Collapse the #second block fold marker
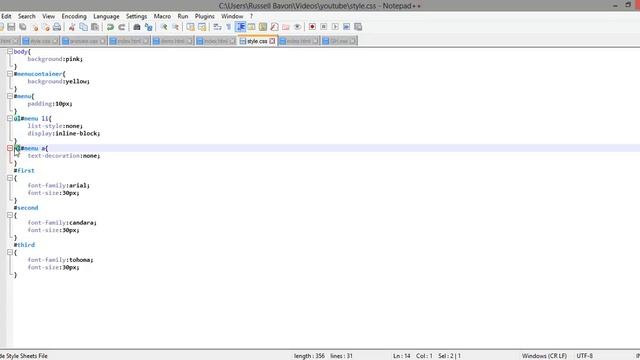The height and width of the screenshot is (360, 640). (10, 215)
